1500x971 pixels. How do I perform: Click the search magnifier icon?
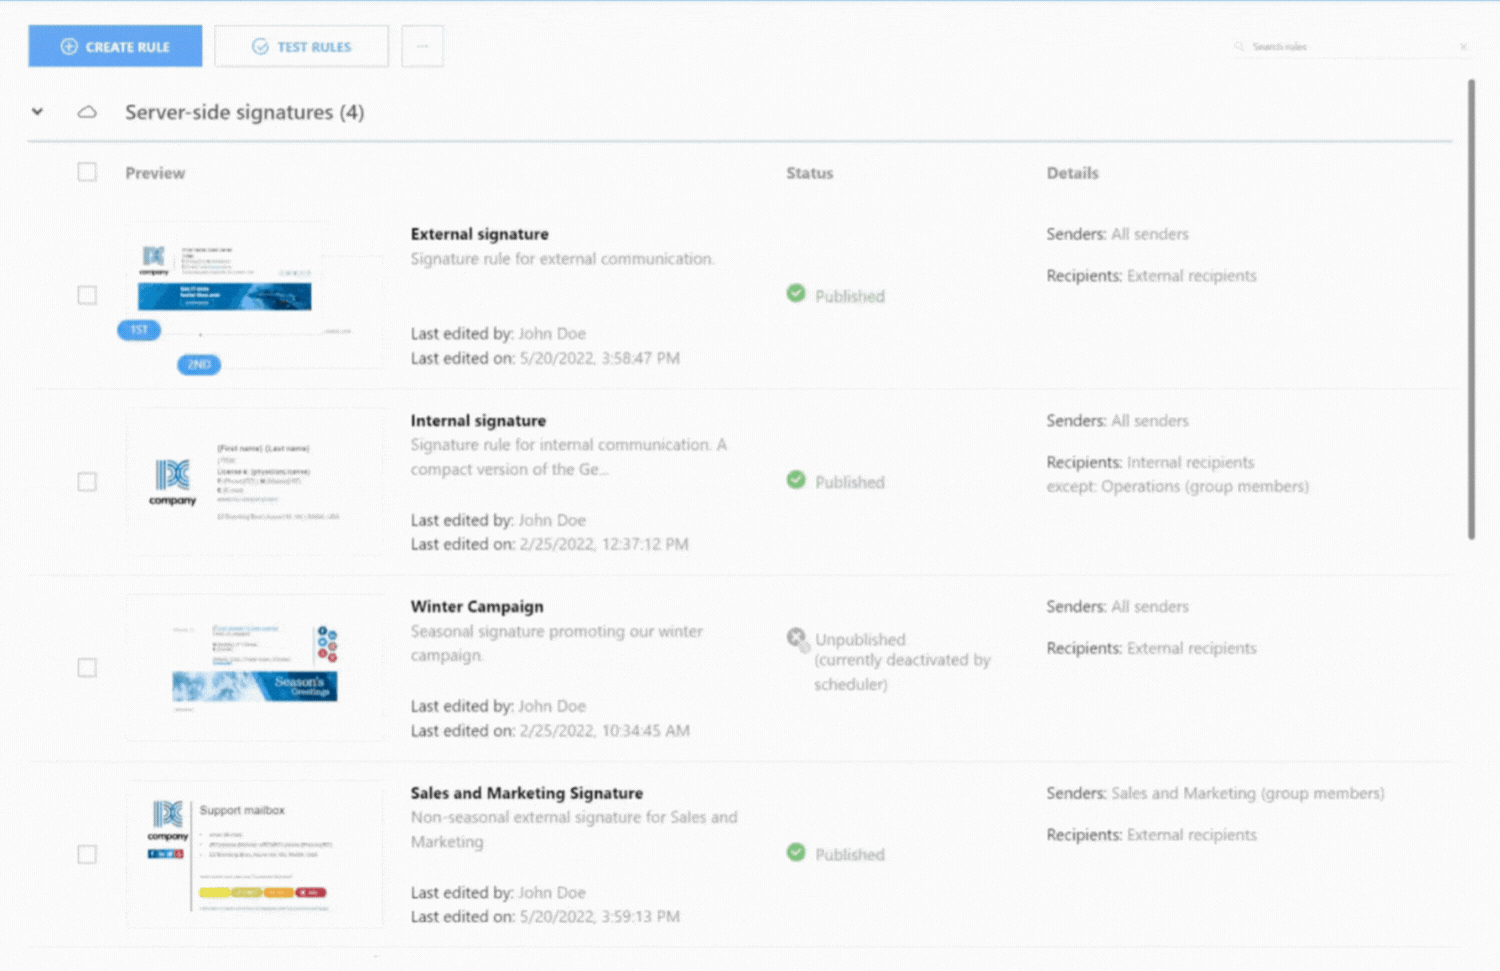1239,46
